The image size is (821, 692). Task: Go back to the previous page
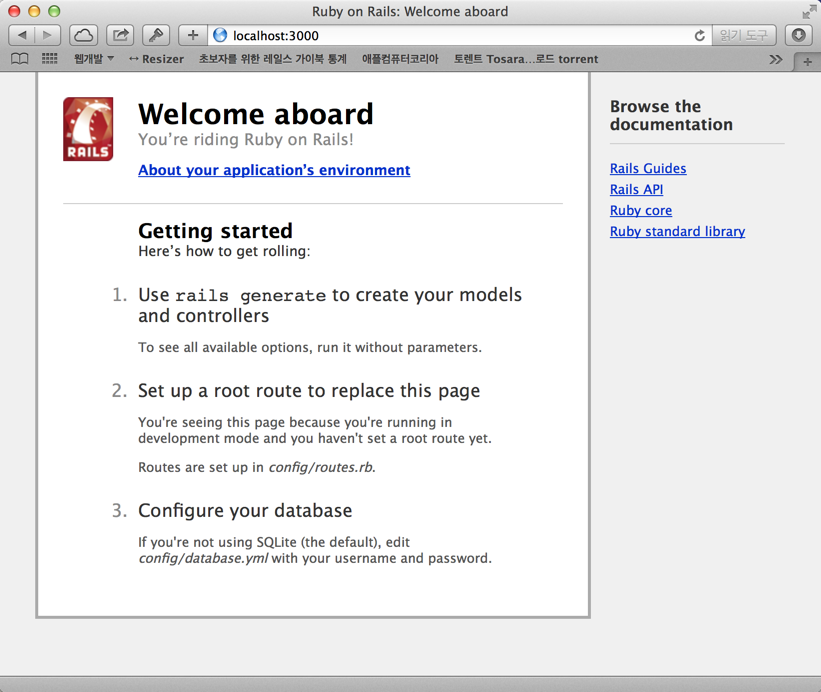[x=22, y=35]
